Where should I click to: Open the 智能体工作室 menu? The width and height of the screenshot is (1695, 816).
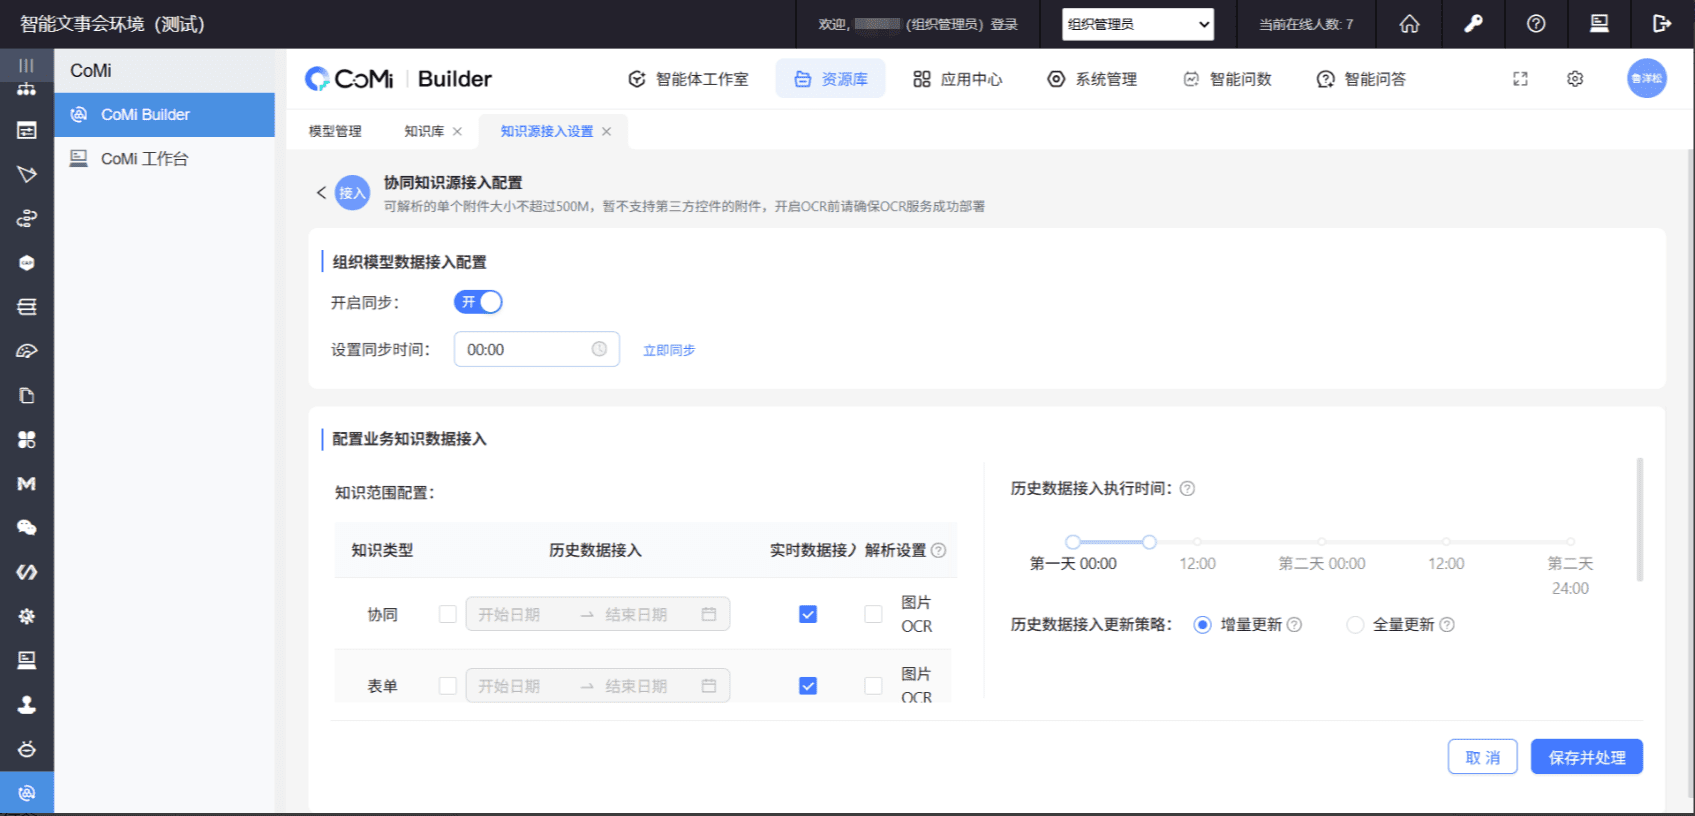click(x=688, y=79)
